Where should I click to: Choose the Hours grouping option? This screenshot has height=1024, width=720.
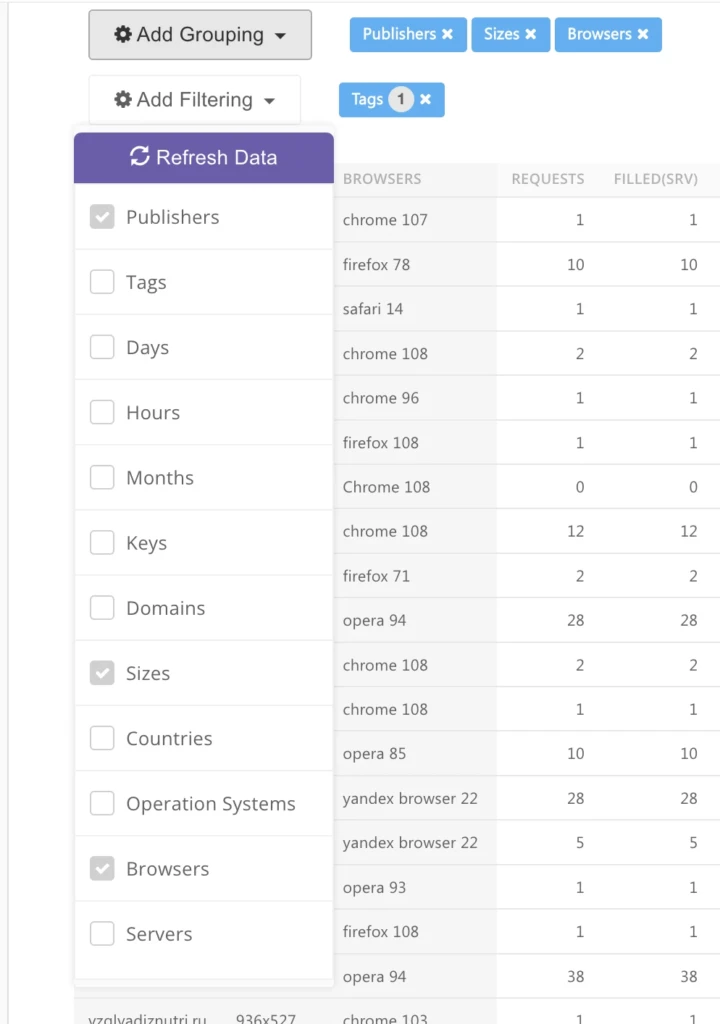(204, 412)
